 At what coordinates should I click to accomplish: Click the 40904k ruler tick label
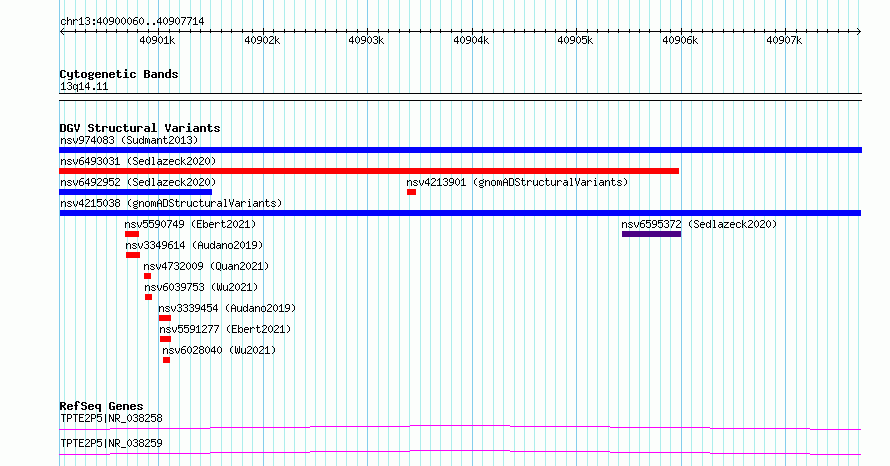pyautogui.click(x=471, y=40)
